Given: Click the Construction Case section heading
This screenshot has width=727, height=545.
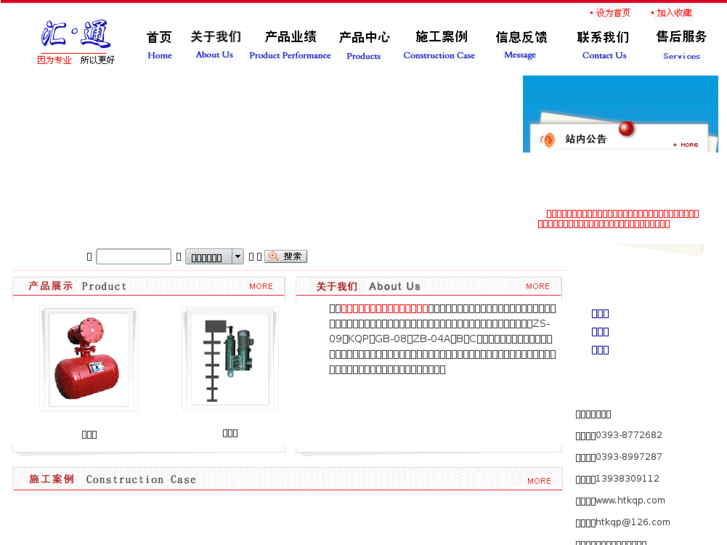Looking at the screenshot, I should click(113, 479).
